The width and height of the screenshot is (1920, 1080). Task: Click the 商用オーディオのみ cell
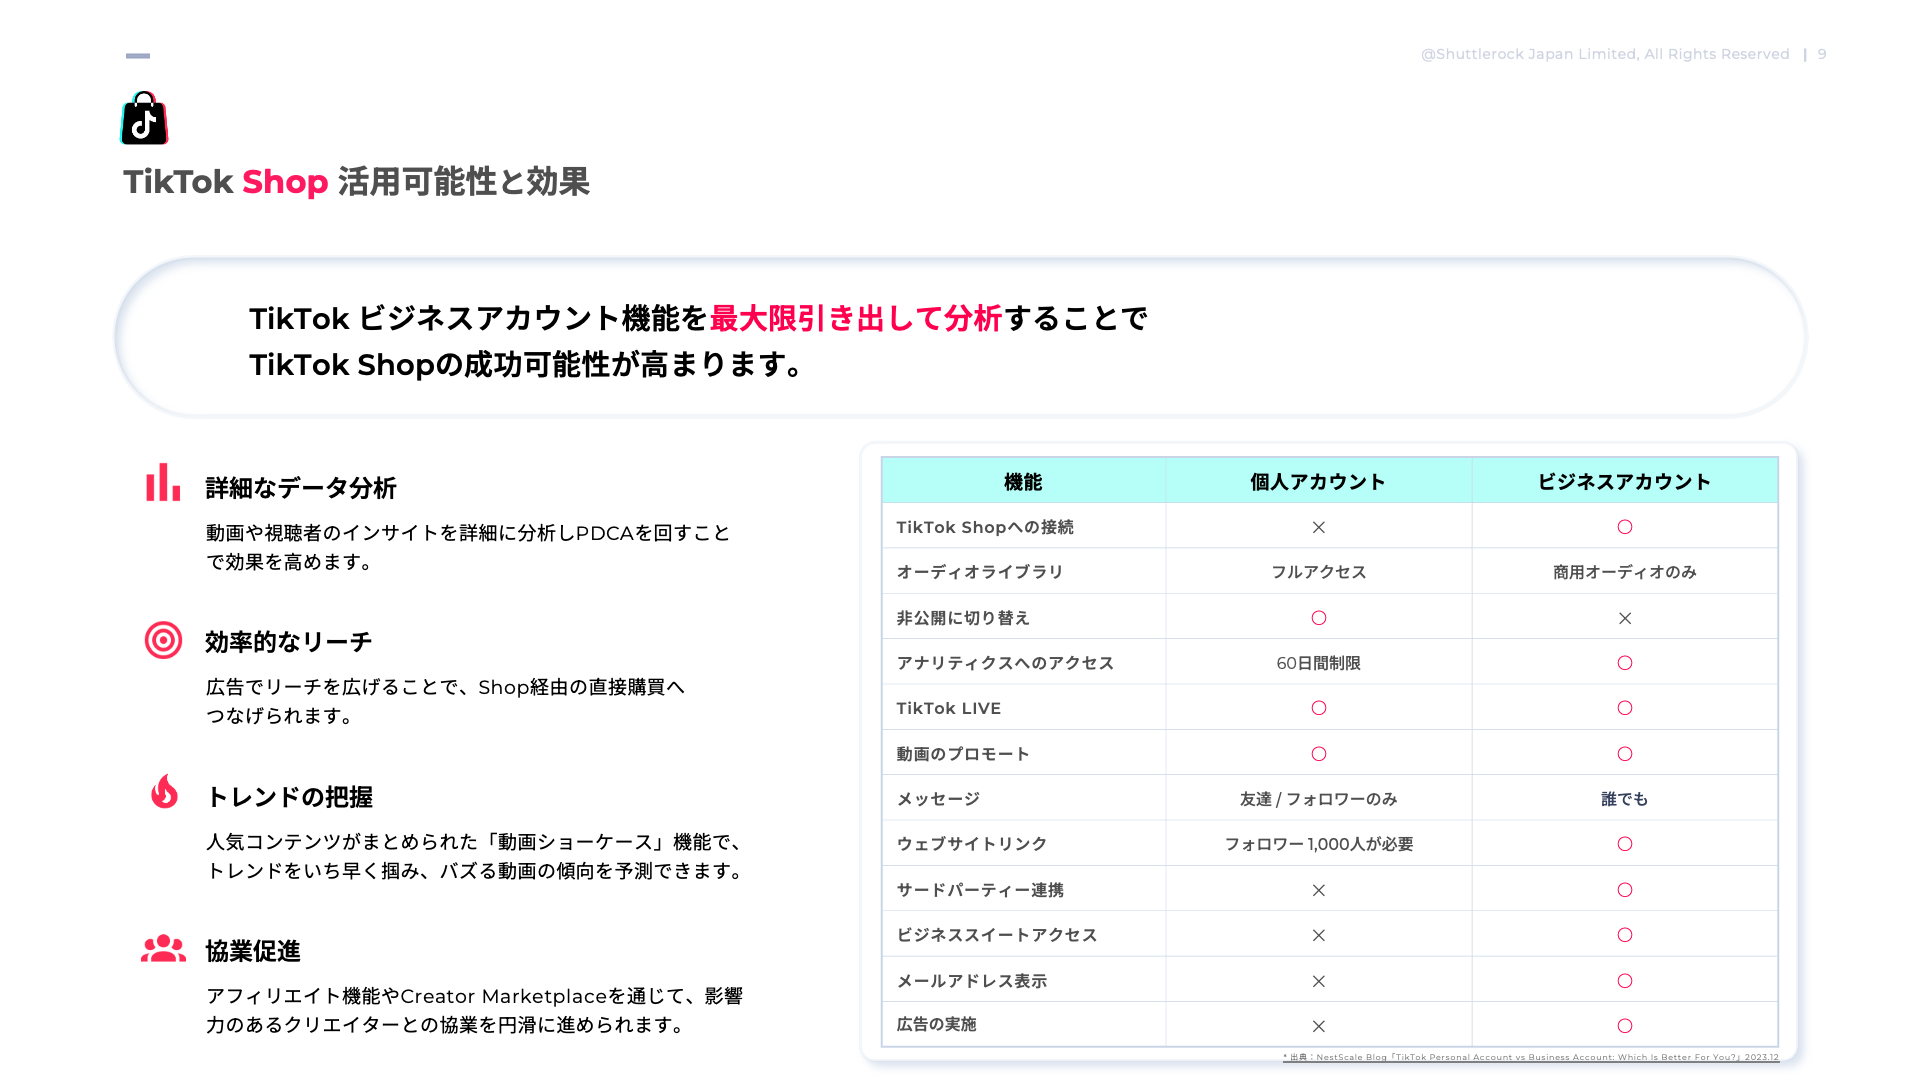coord(1625,572)
